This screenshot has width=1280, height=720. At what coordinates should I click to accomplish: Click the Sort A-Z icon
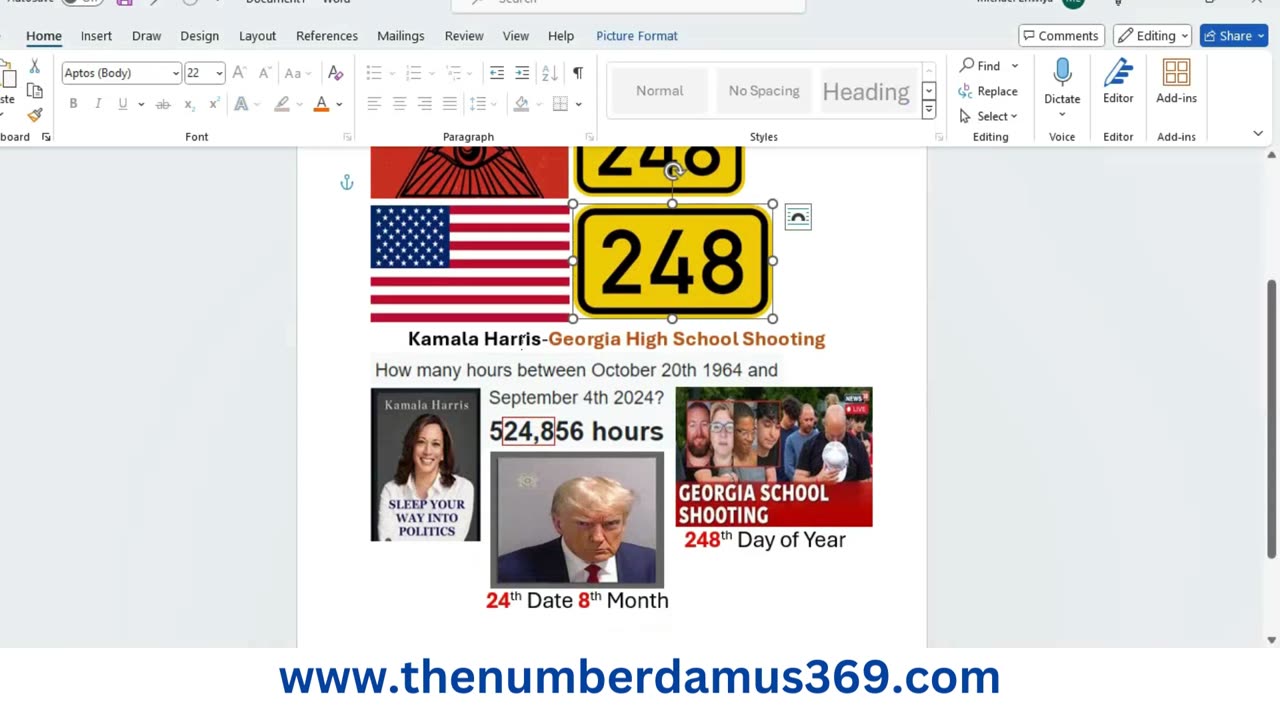(x=549, y=73)
